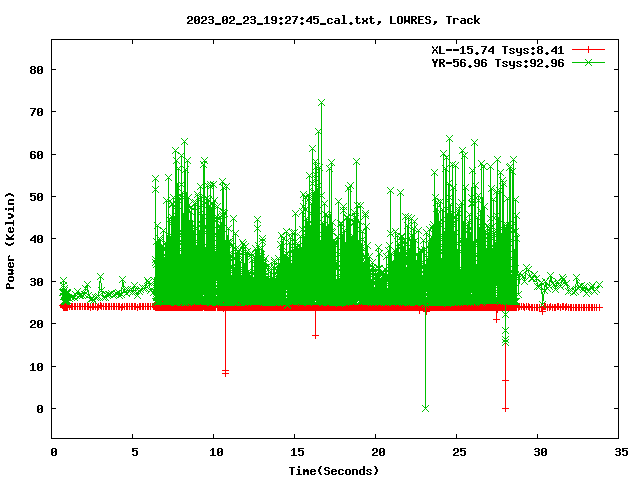Click the red data point at zero Kelvin
640x480 pixels.
pyautogui.click(x=505, y=409)
